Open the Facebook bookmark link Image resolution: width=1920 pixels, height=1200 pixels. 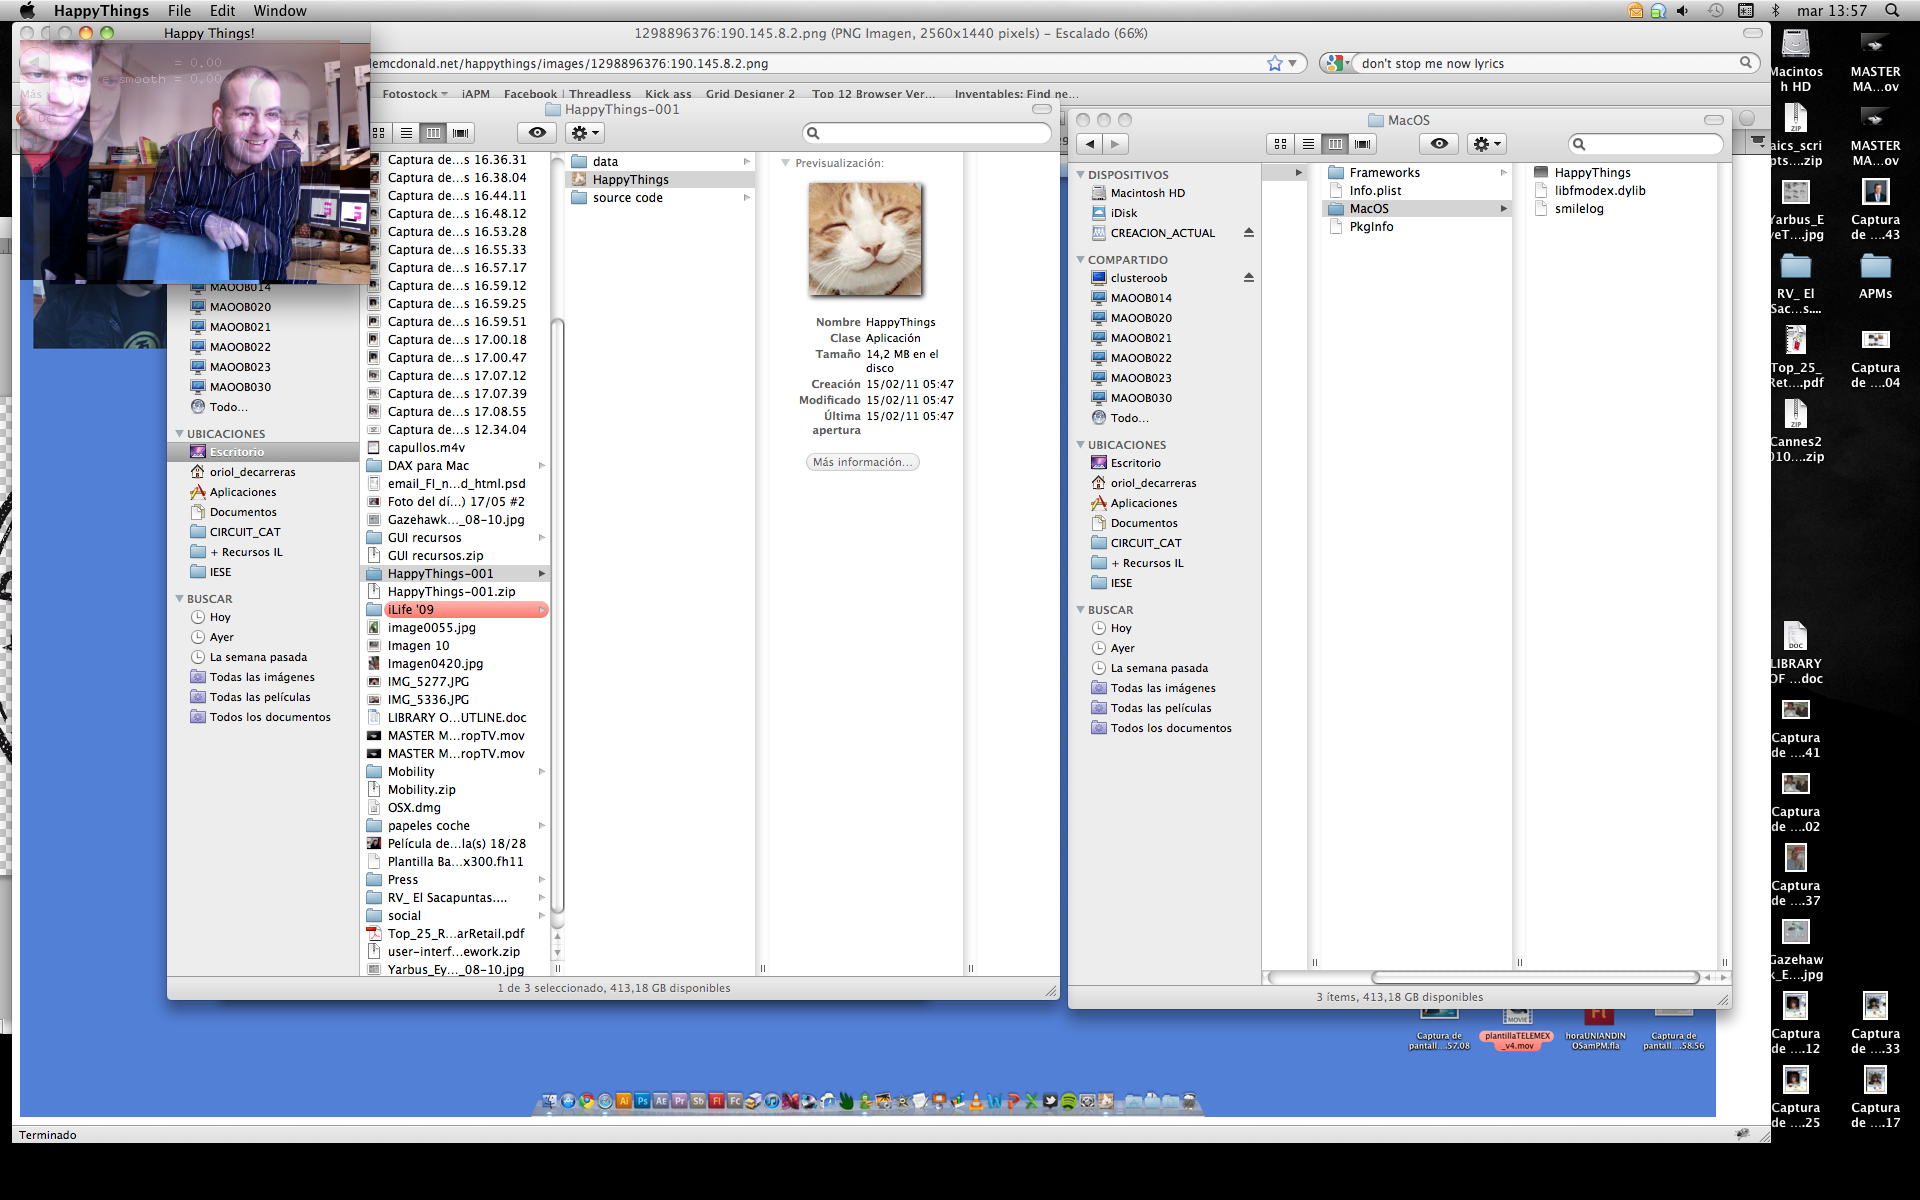pyautogui.click(x=530, y=94)
